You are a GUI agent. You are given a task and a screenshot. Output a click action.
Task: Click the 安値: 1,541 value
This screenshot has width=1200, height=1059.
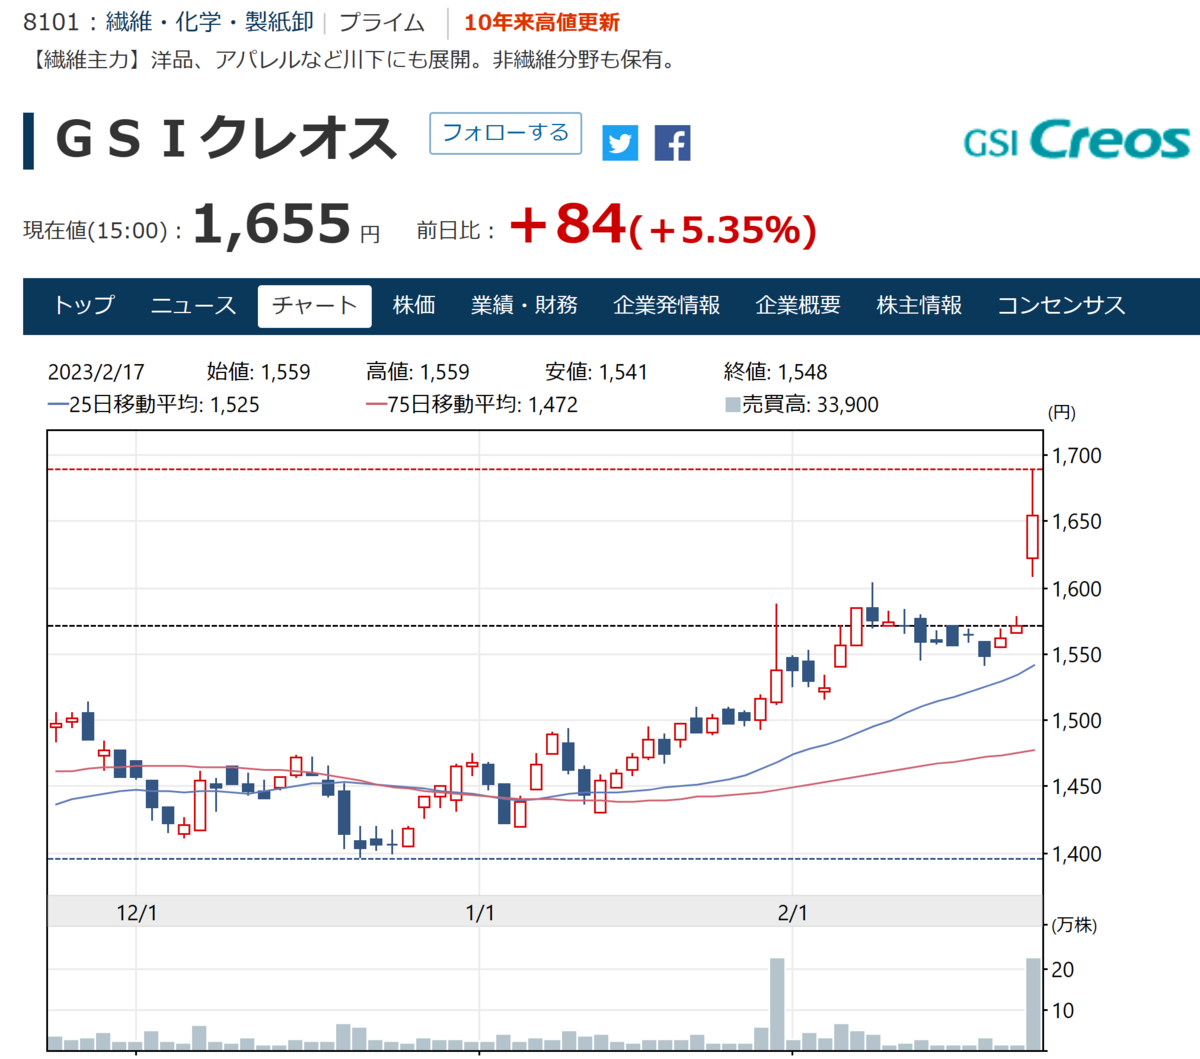[596, 372]
